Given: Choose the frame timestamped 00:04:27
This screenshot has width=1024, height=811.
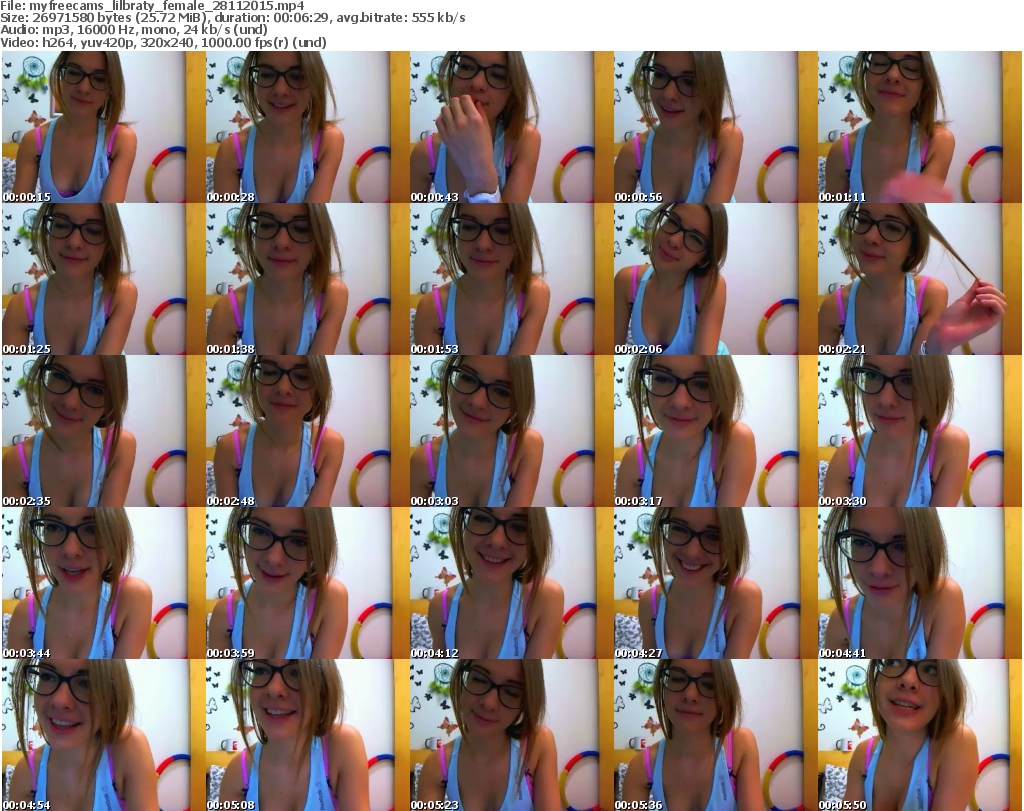Looking at the screenshot, I should (x=716, y=583).
